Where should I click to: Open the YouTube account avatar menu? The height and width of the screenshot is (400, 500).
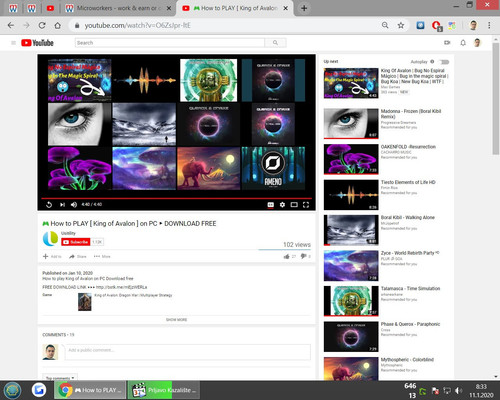(477, 43)
